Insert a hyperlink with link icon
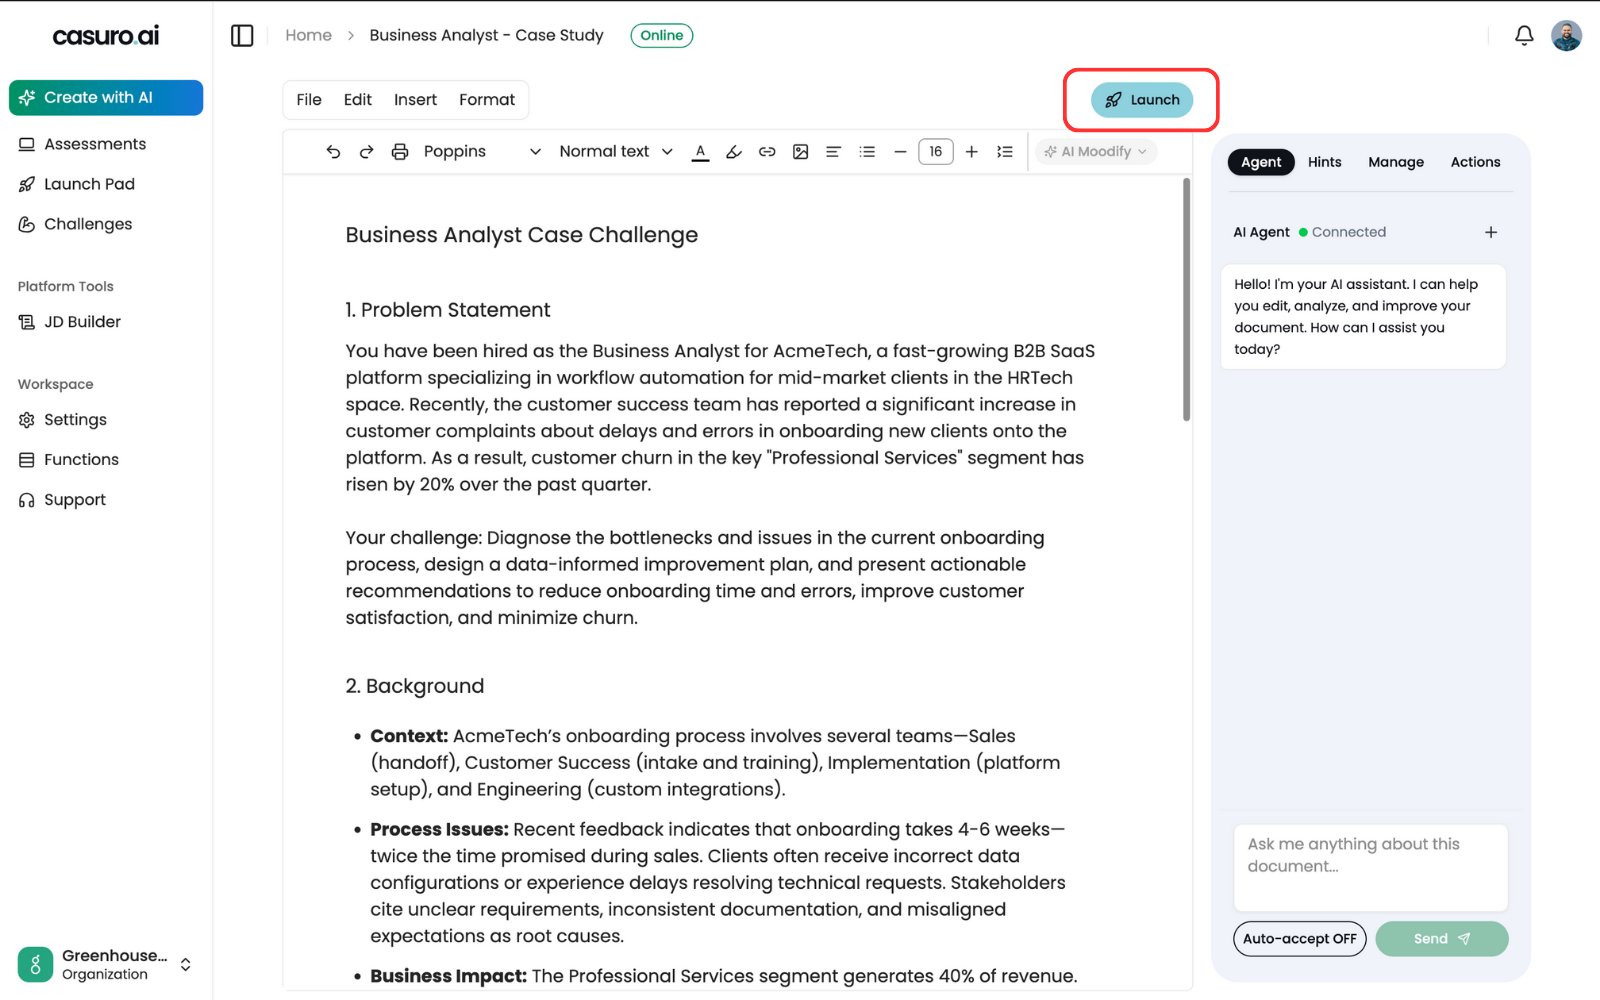1600x1000 pixels. pos(767,152)
